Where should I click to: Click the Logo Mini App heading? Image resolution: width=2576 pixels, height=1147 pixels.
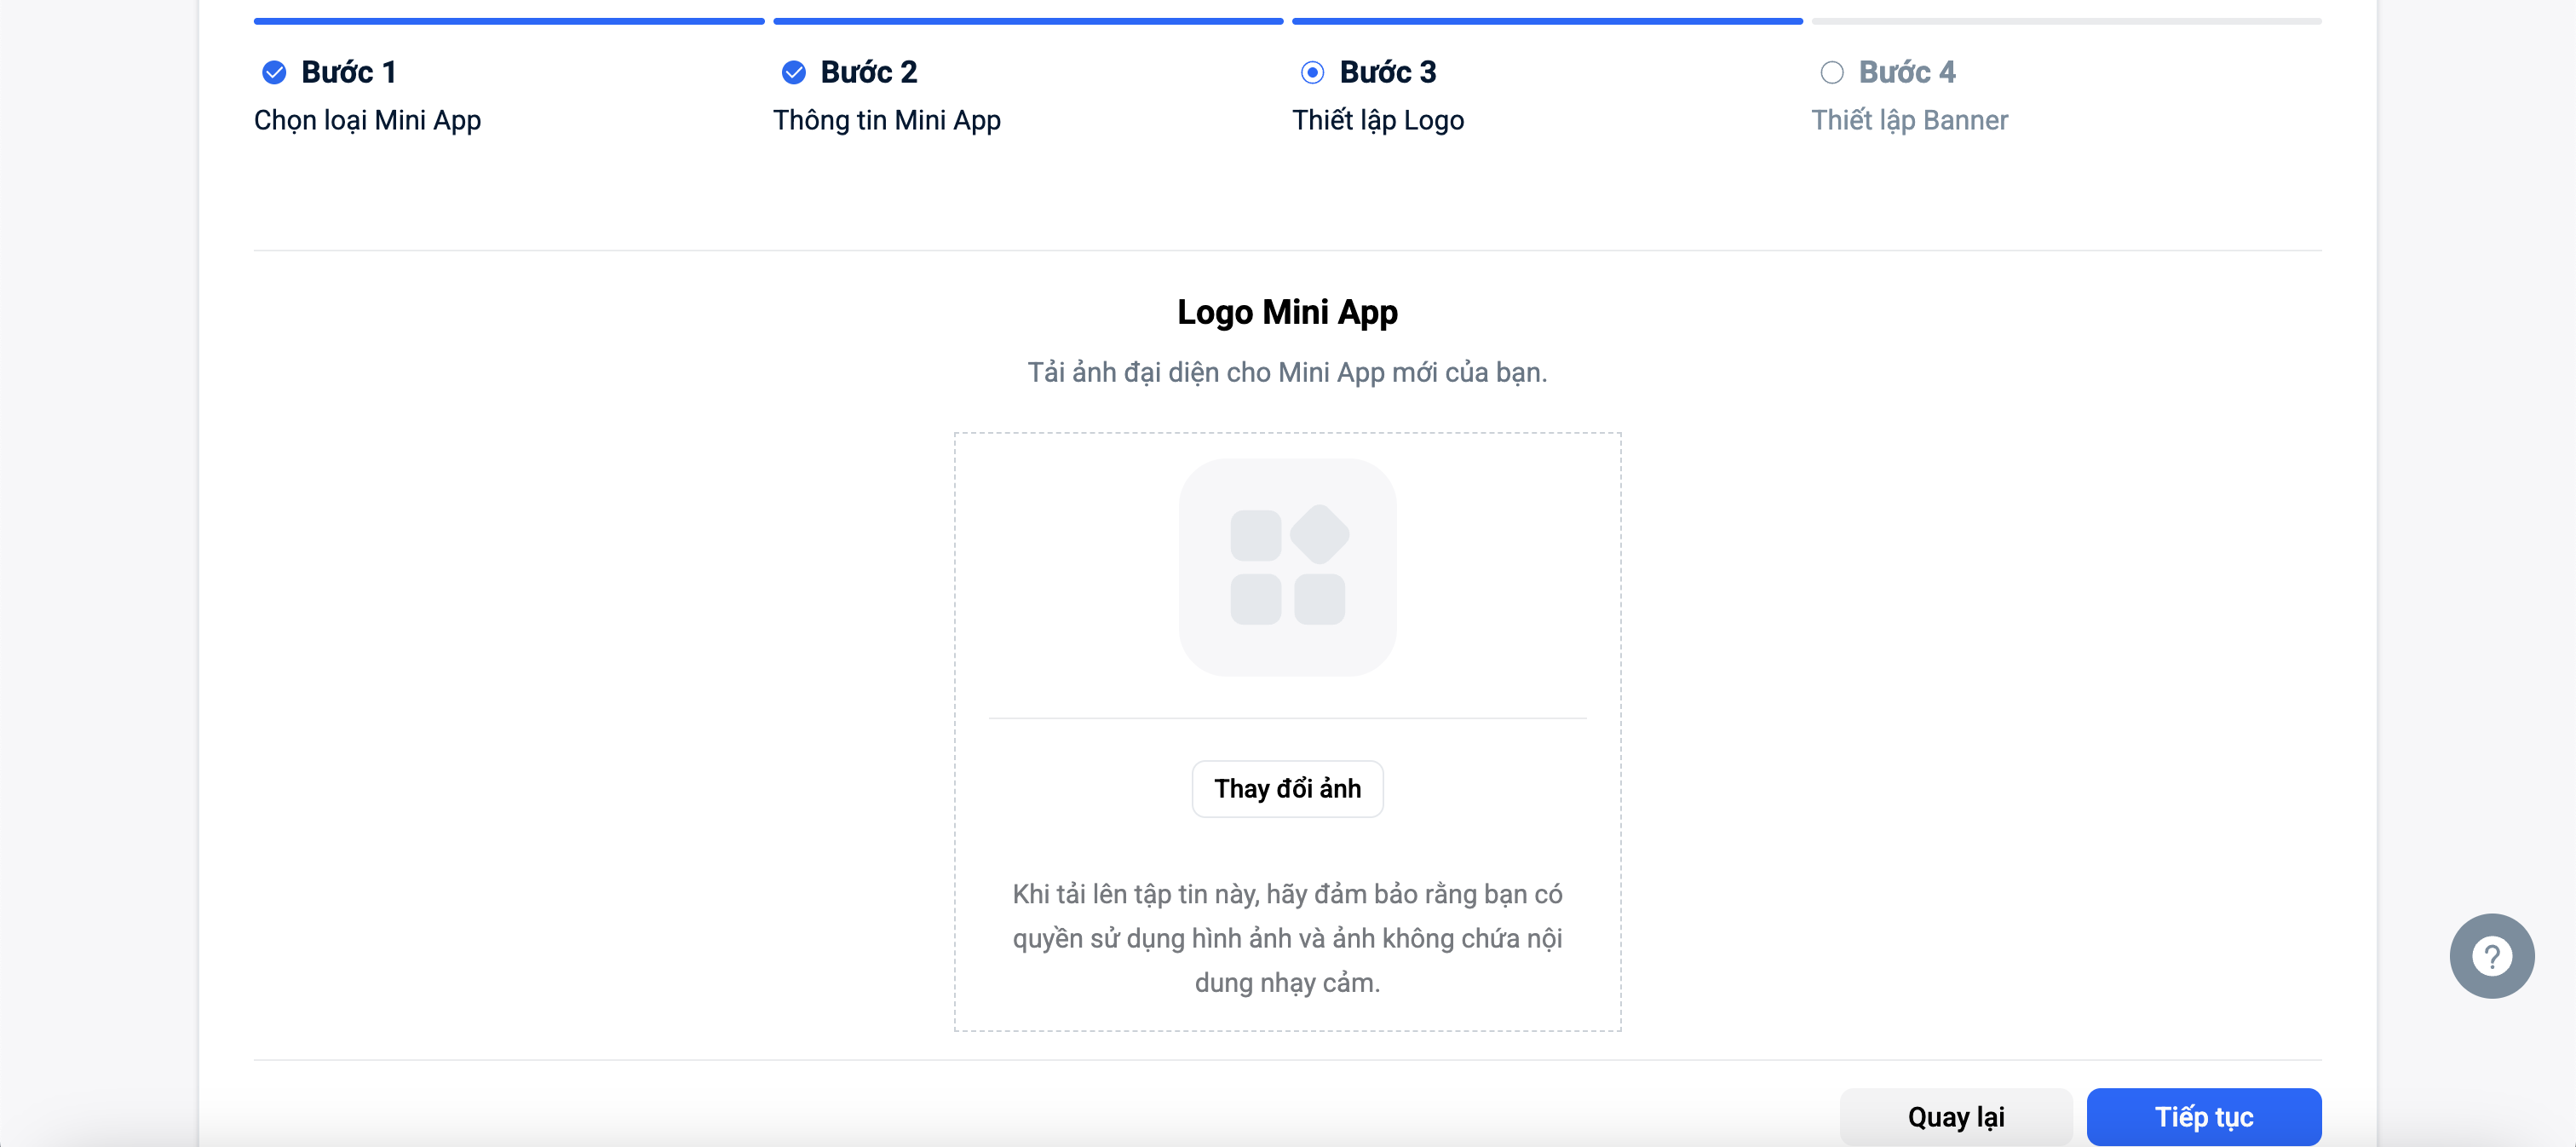1287,312
